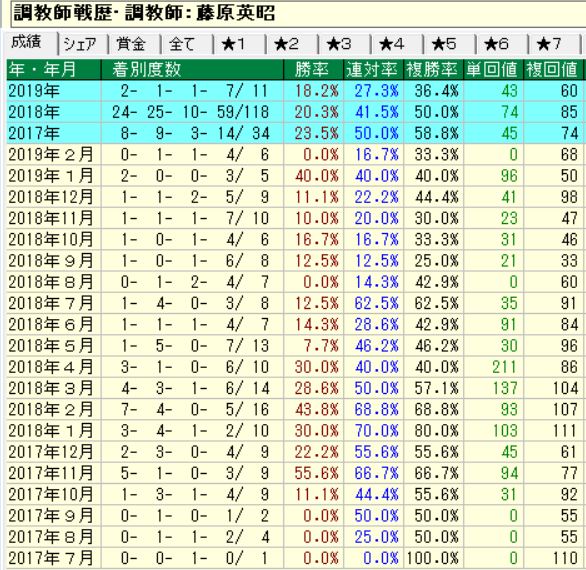This screenshot has width=586, height=570.
Task: Click the 連対率 column header
Action: pos(374,70)
